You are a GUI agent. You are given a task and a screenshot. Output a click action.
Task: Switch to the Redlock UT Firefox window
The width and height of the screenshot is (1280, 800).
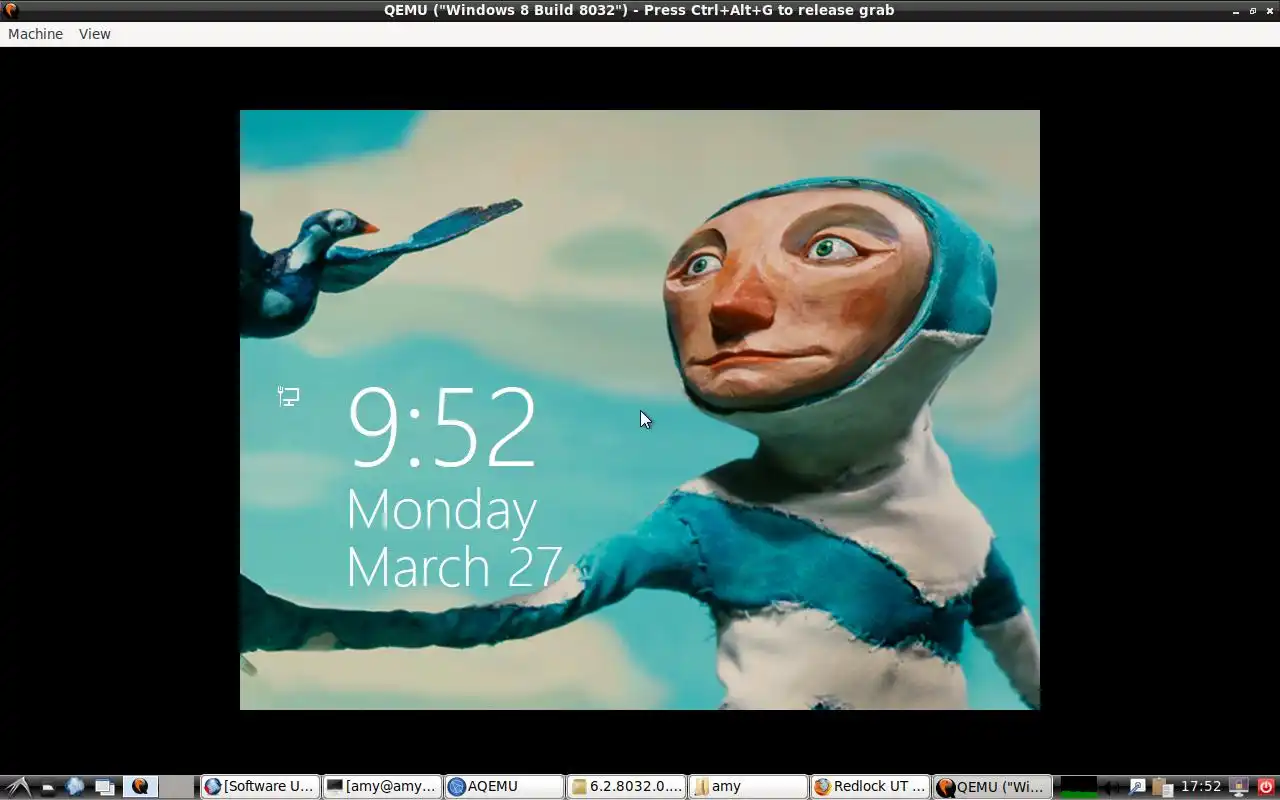[870, 786]
